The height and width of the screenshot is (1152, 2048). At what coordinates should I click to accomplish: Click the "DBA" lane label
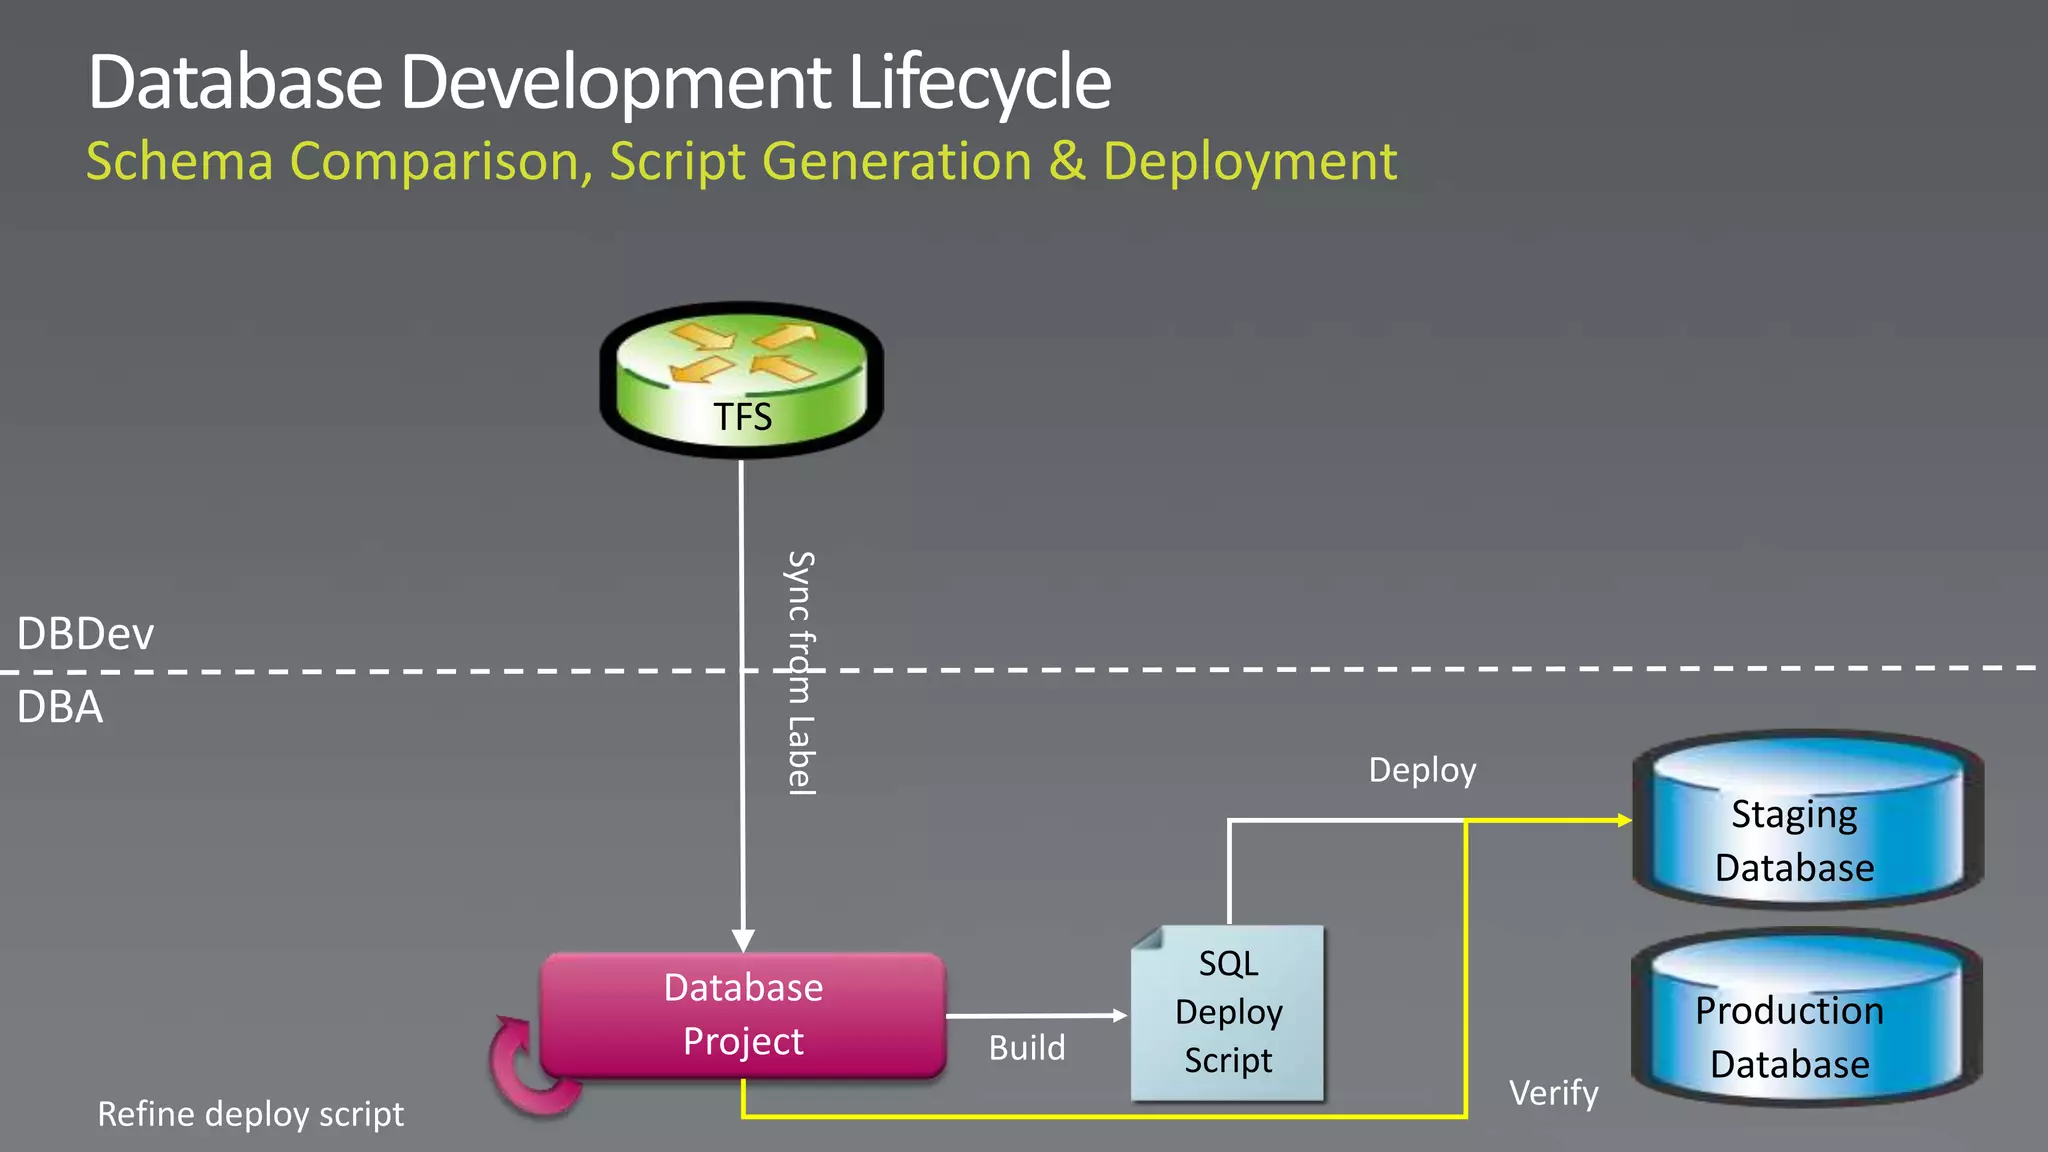(60, 707)
